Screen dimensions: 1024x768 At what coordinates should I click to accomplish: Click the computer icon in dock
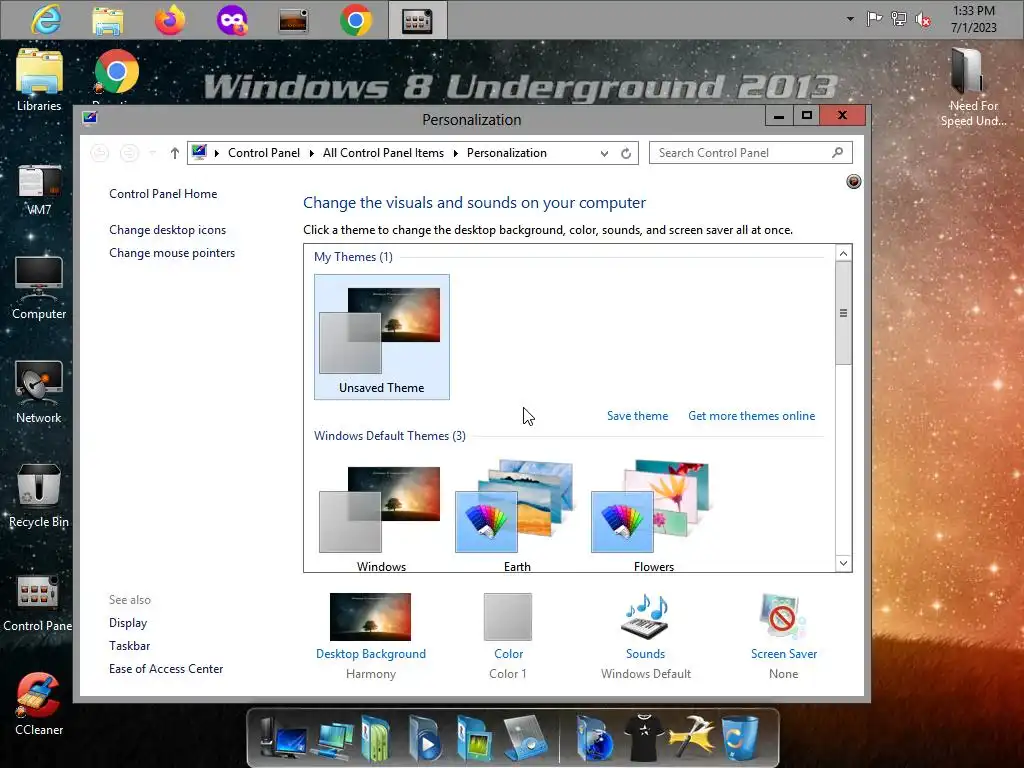point(283,739)
